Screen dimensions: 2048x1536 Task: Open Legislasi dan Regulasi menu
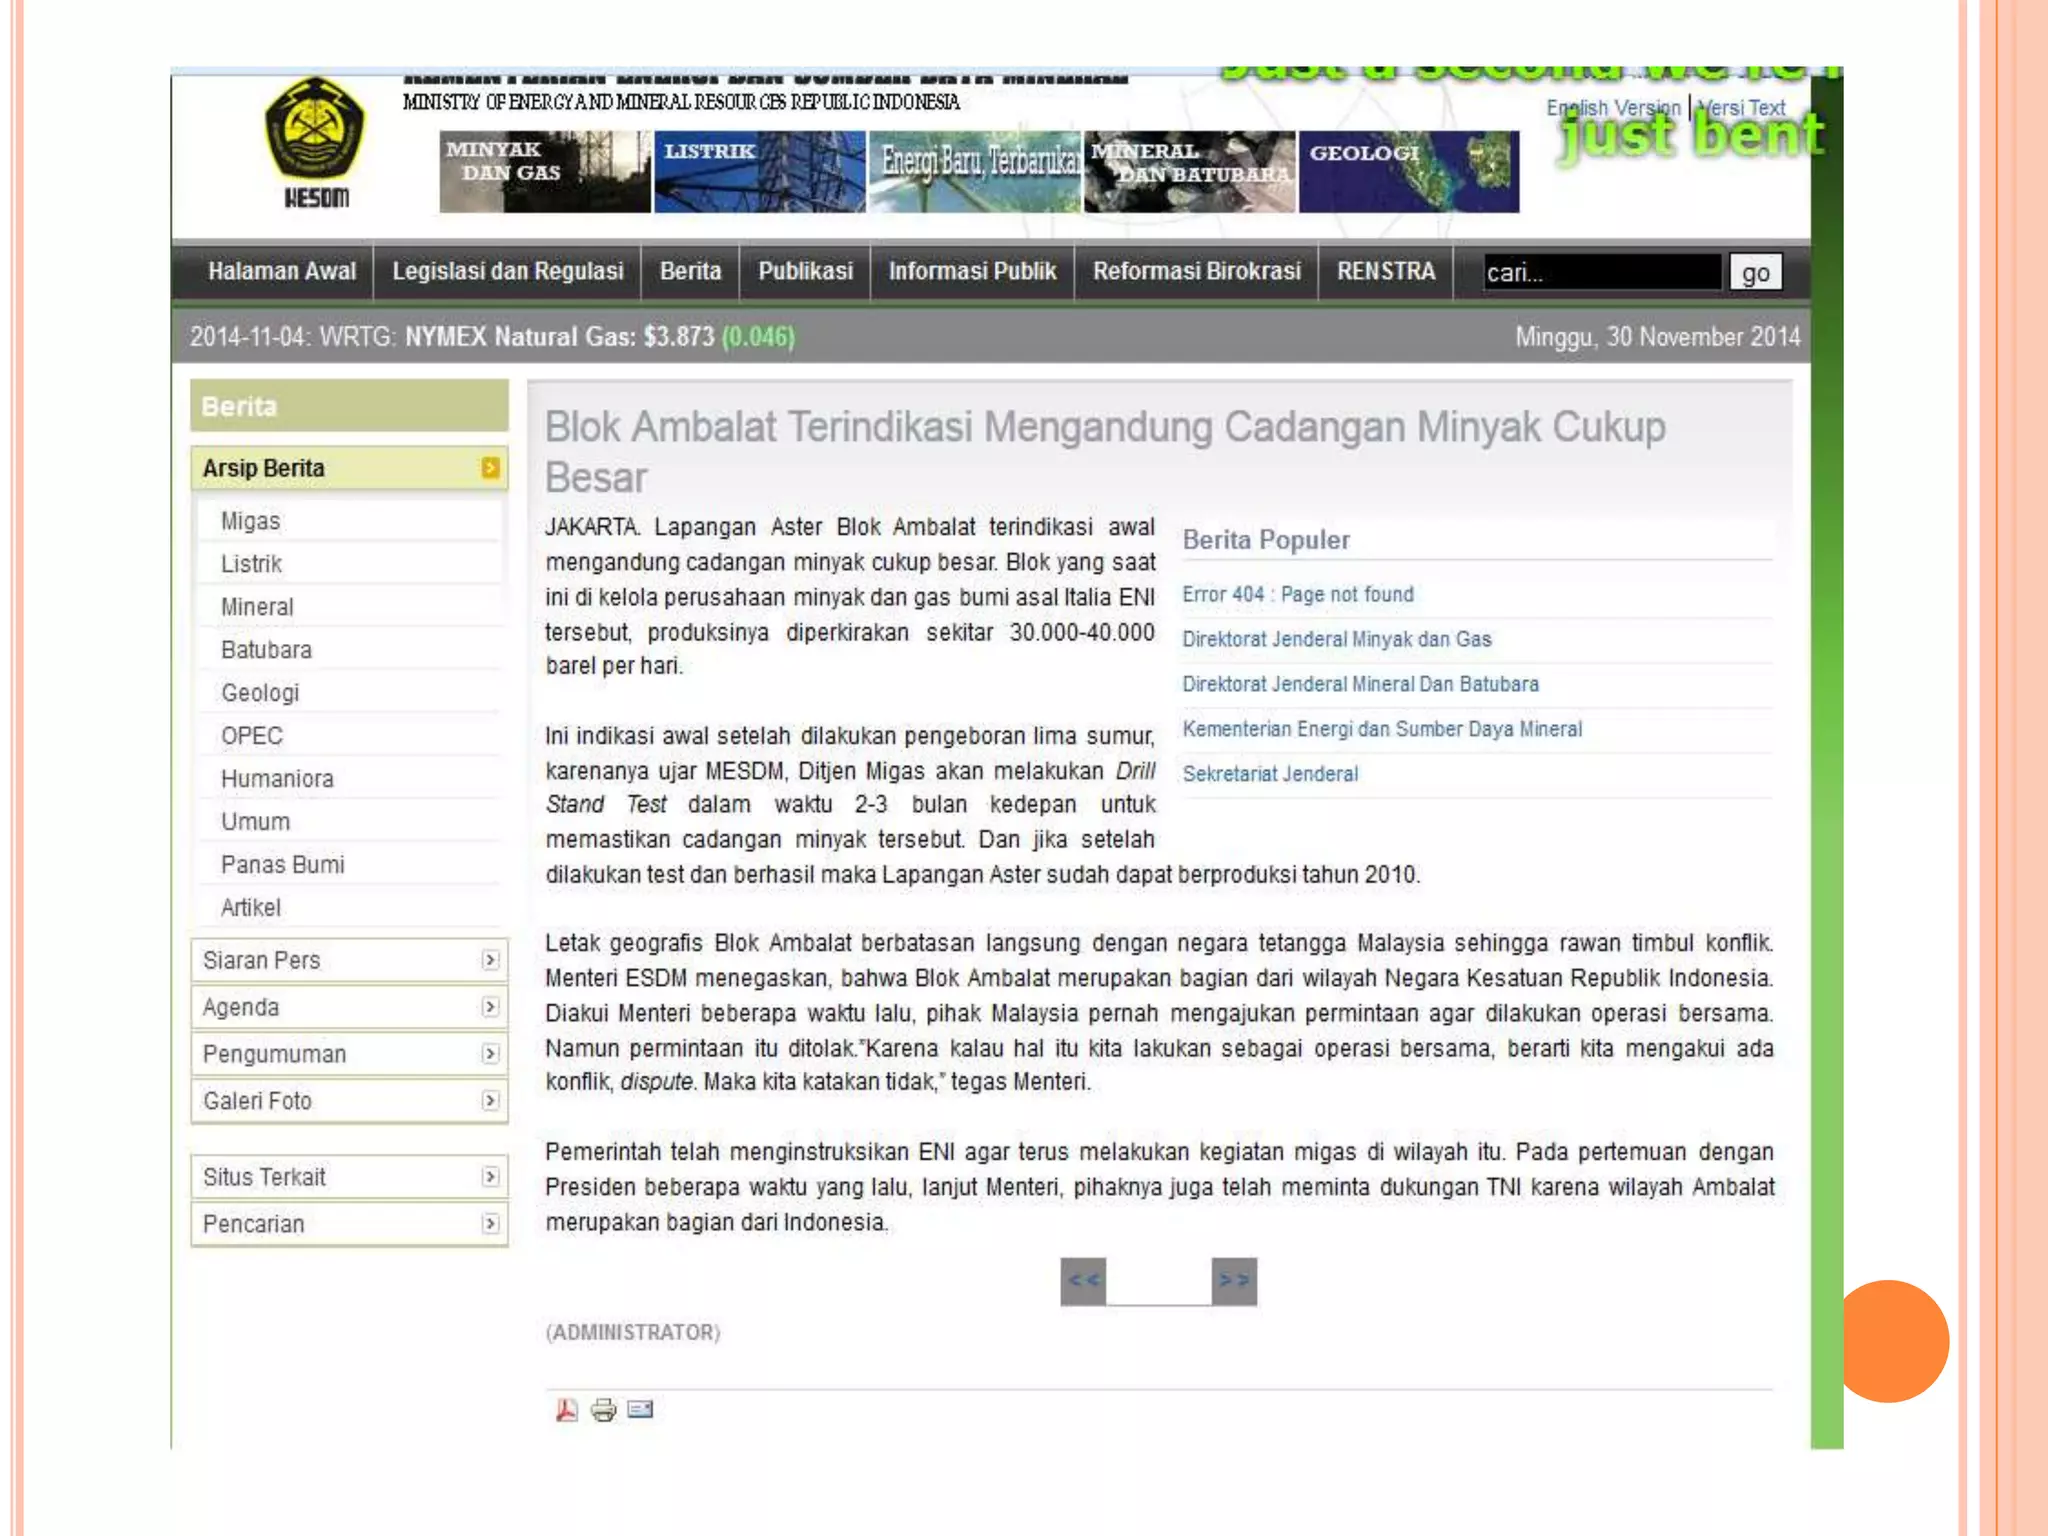[507, 272]
